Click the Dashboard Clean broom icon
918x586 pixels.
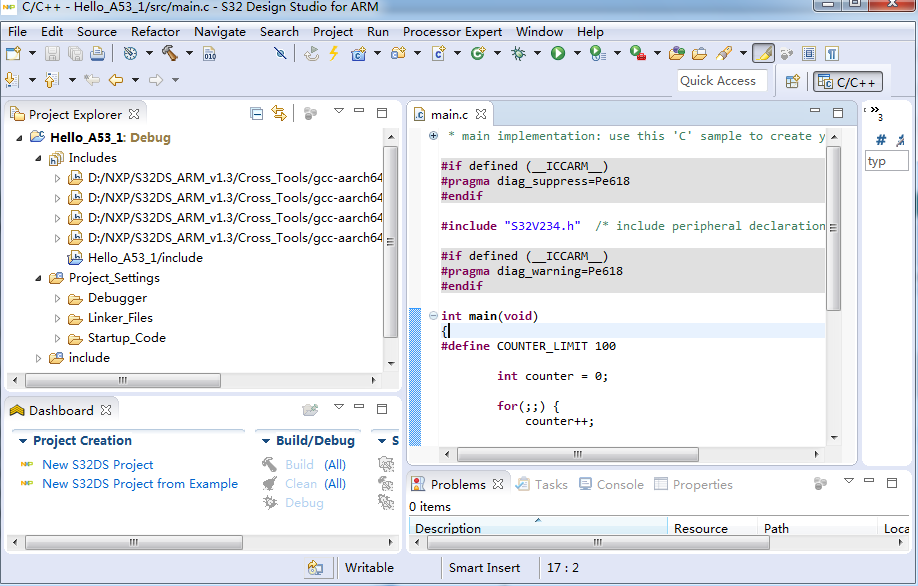pyautogui.click(x=269, y=484)
